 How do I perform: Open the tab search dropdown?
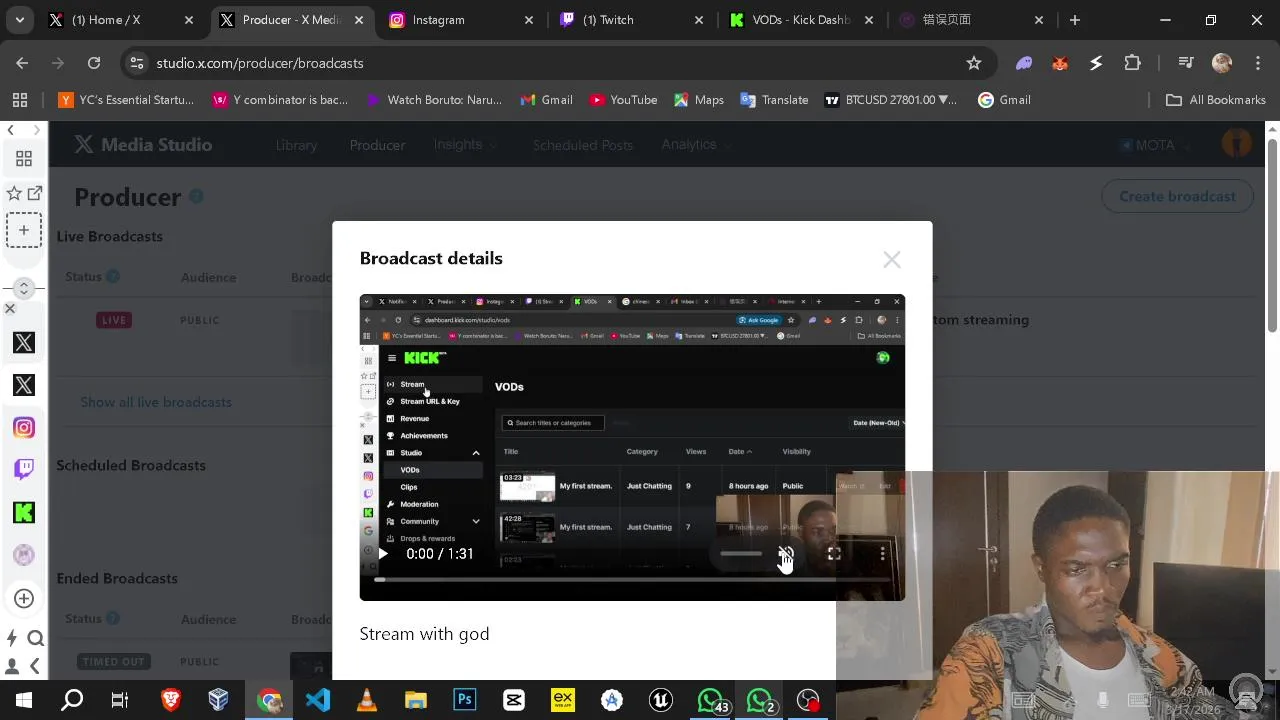point(19,20)
